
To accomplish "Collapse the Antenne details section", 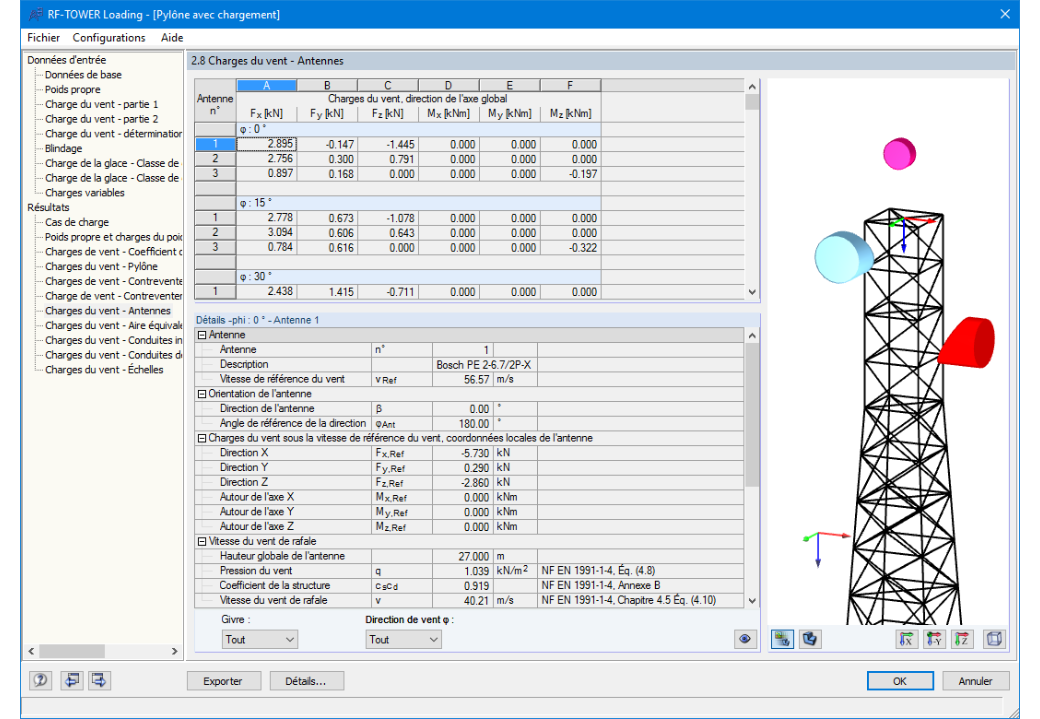I will coord(202,335).
